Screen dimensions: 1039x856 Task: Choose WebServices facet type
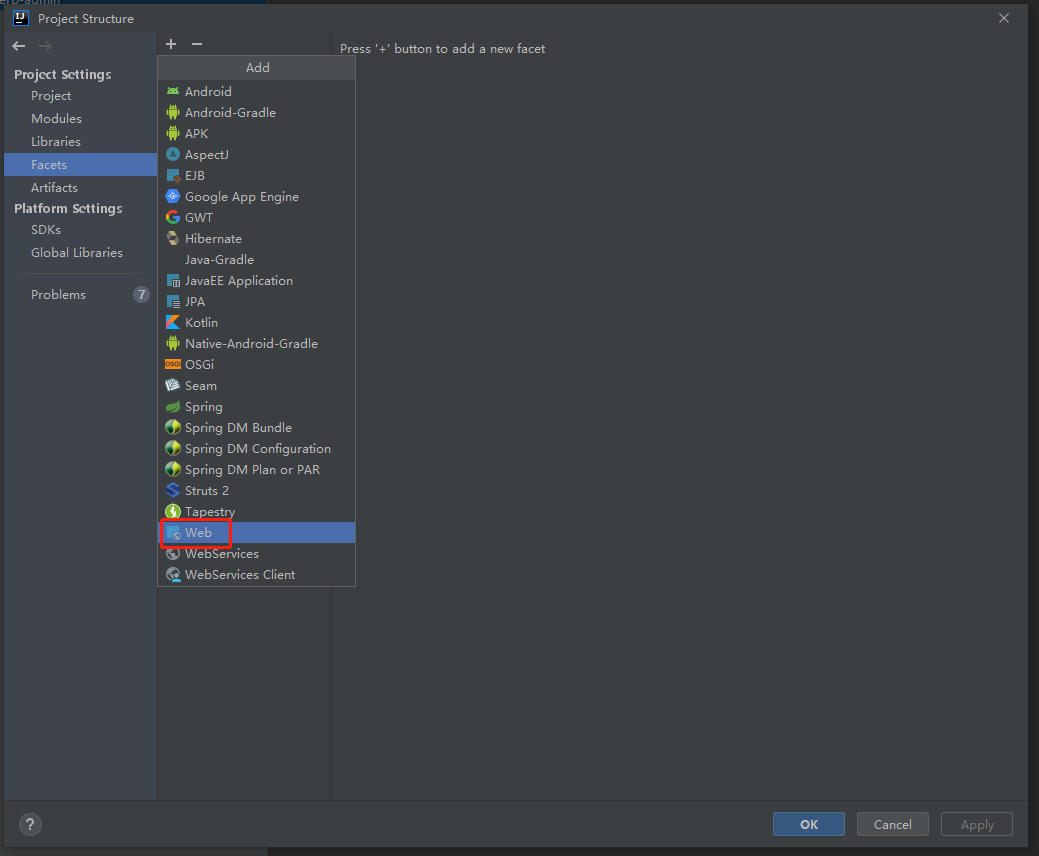point(256,554)
